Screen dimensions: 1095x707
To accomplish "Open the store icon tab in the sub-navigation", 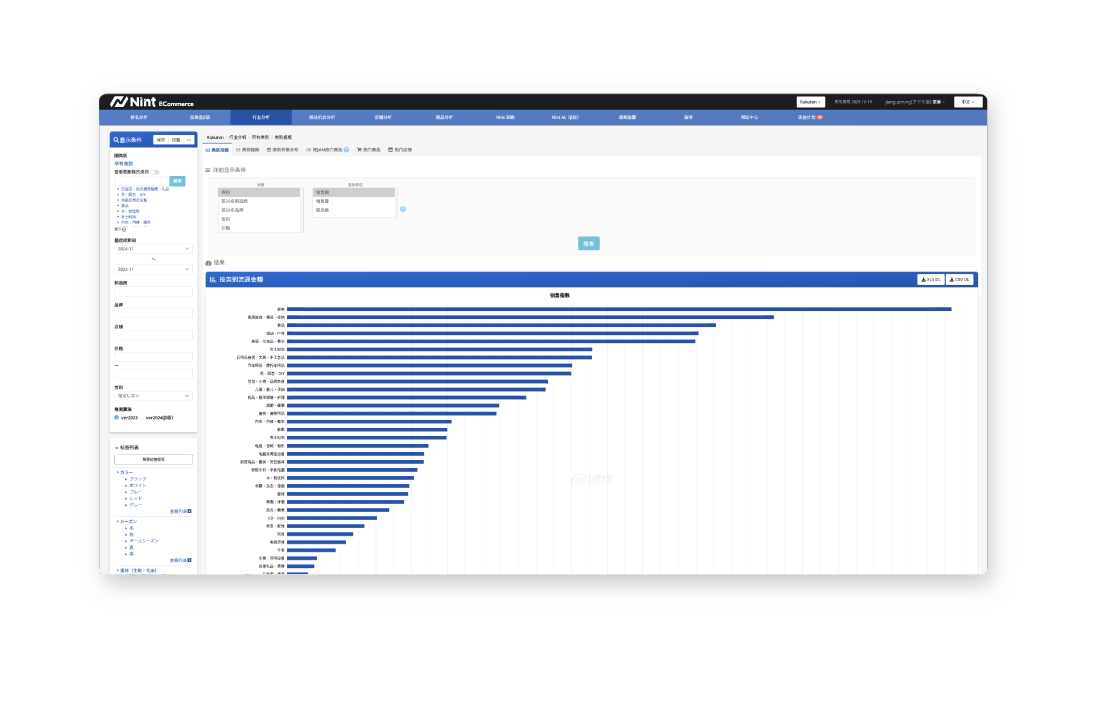I will [399, 150].
